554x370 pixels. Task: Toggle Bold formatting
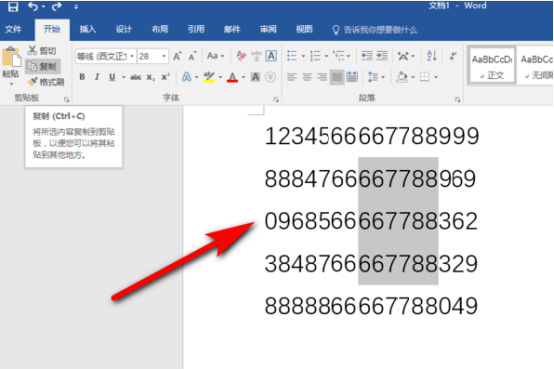click(x=82, y=77)
